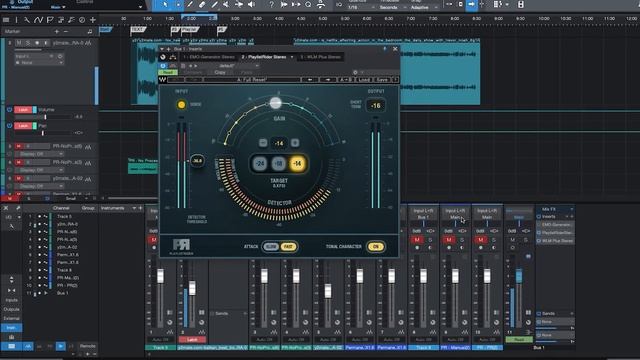Select the Mute tool in the top toolbar

pyautogui.click(x=226, y=4)
